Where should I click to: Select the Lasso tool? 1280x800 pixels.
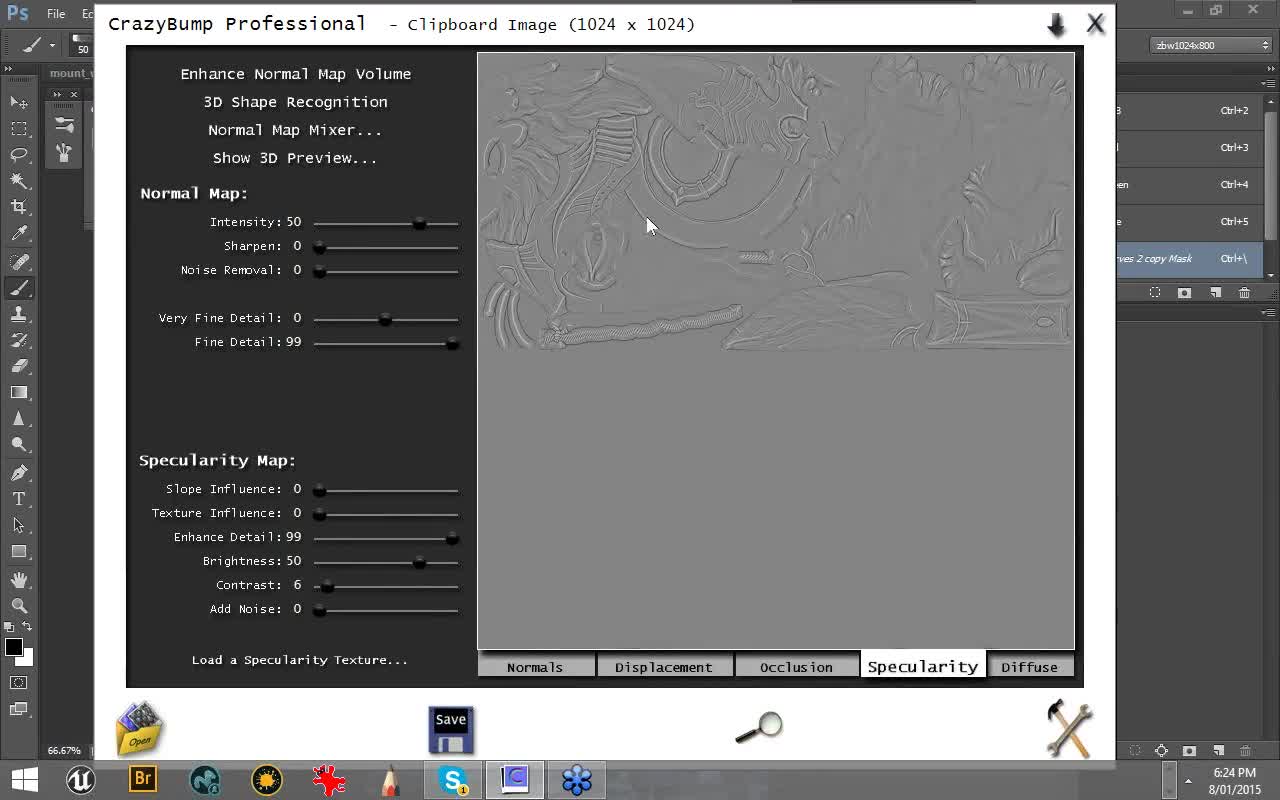19,154
